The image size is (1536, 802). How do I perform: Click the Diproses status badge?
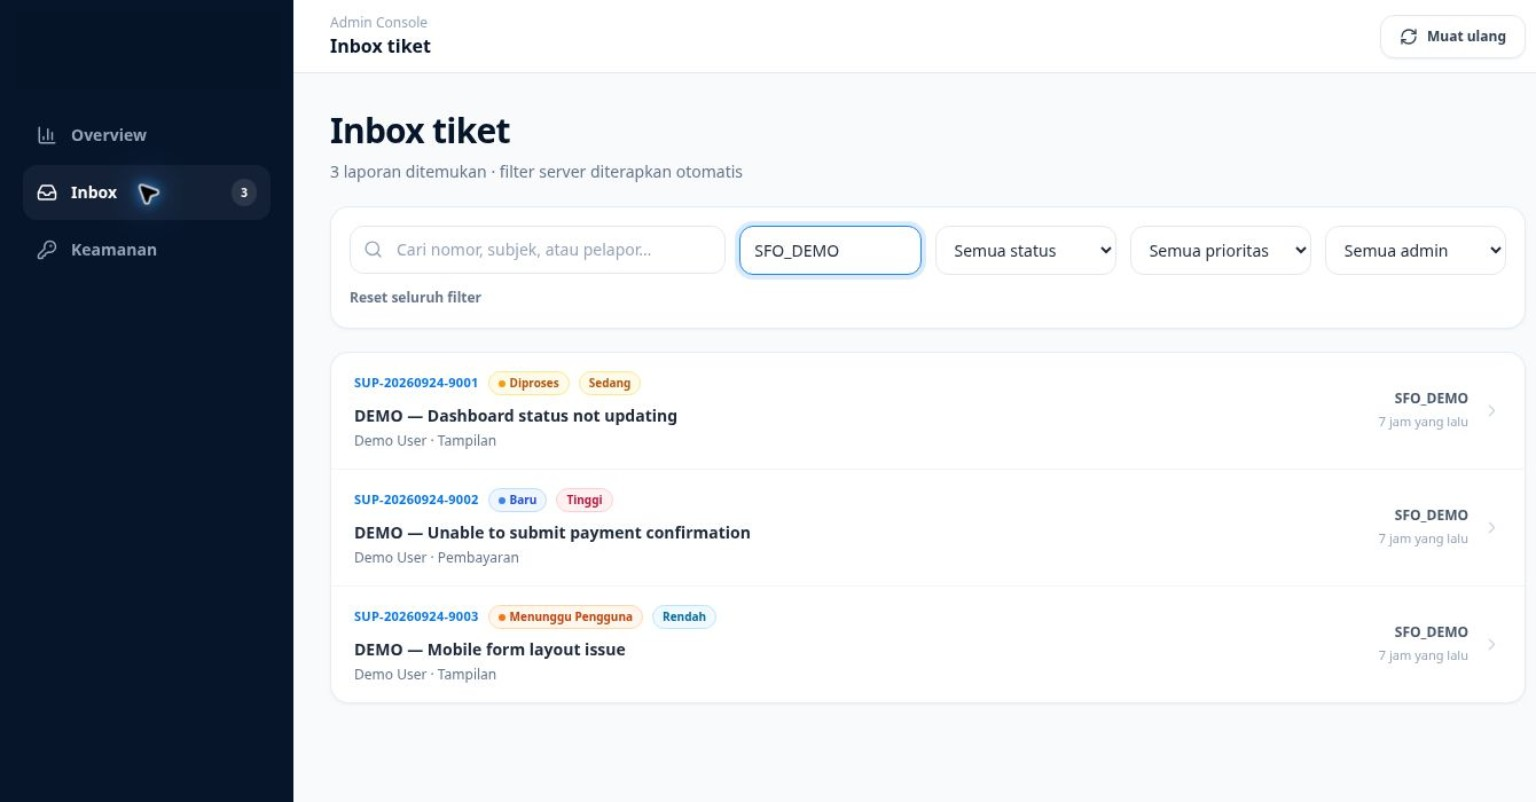tap(529, 383)
